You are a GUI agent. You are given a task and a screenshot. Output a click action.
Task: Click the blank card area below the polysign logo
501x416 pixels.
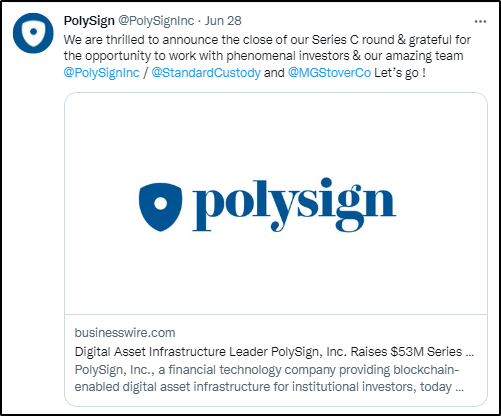pos(276,273)
